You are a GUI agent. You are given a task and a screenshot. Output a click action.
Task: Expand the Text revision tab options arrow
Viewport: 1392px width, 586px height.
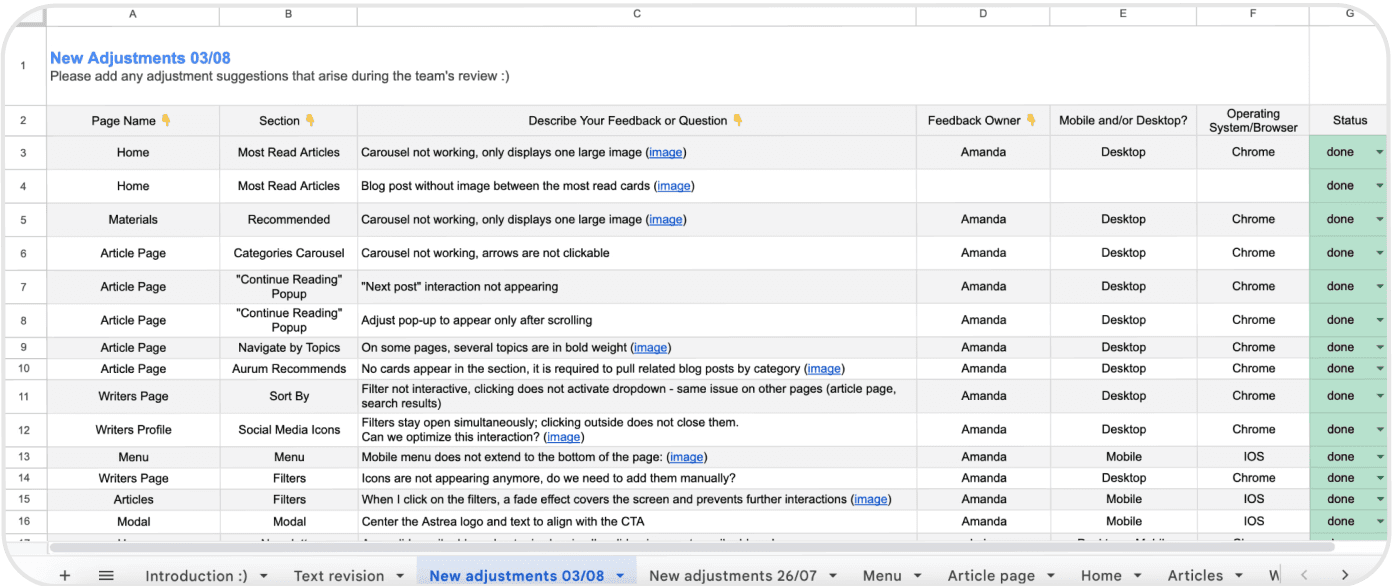coord(400,576)
